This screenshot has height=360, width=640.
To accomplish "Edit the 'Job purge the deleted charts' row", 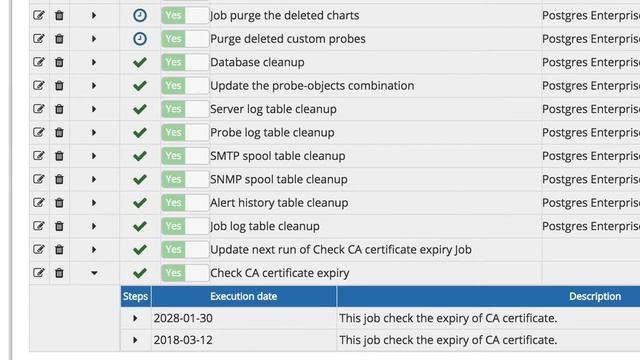I will [x=39, y=16].
